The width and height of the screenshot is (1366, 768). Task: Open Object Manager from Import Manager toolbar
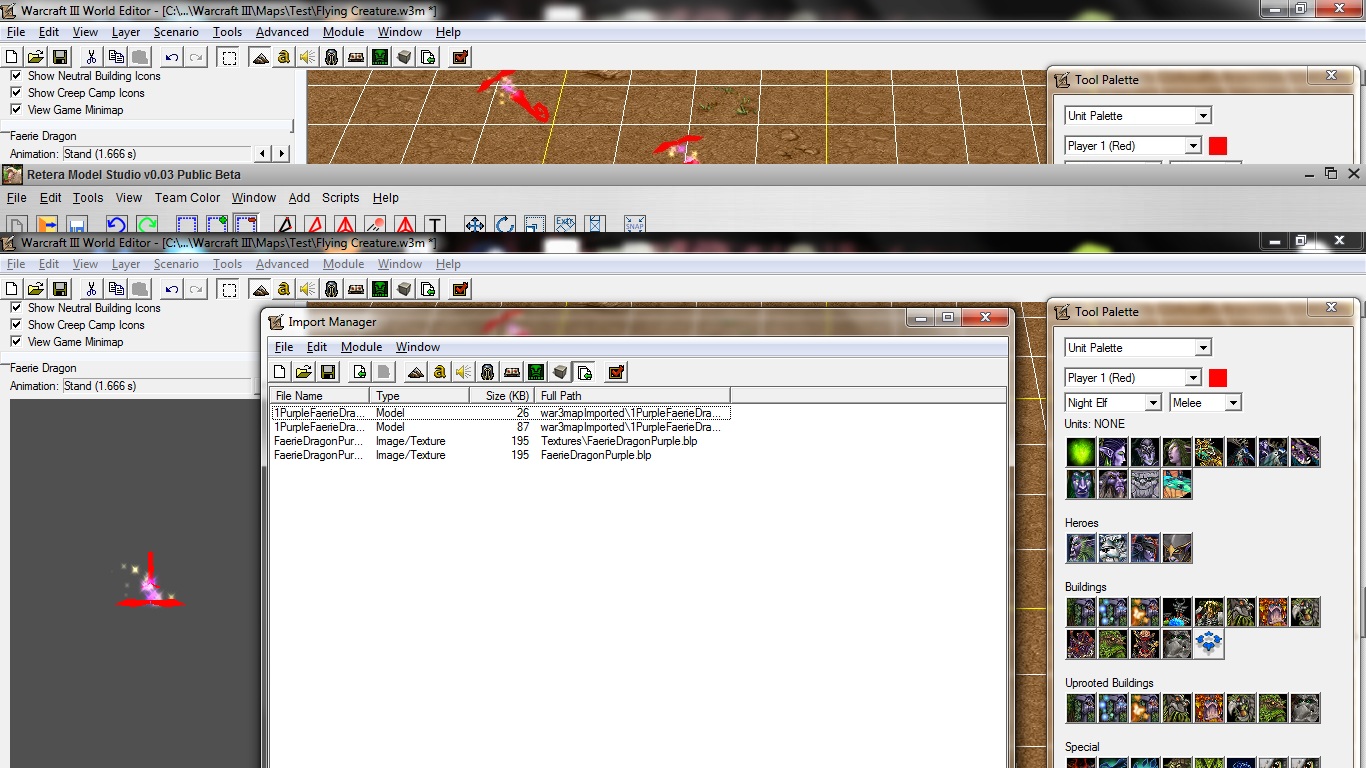tap(560, 372)
